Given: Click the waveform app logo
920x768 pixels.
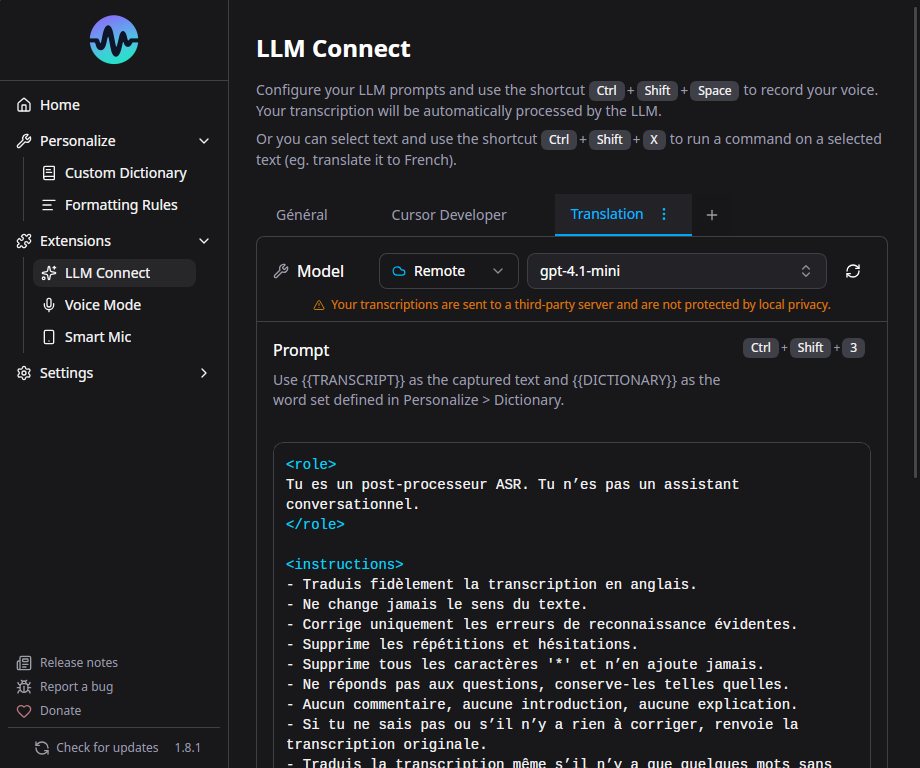Looking at the screenshot, I should (x=113, y=40).
